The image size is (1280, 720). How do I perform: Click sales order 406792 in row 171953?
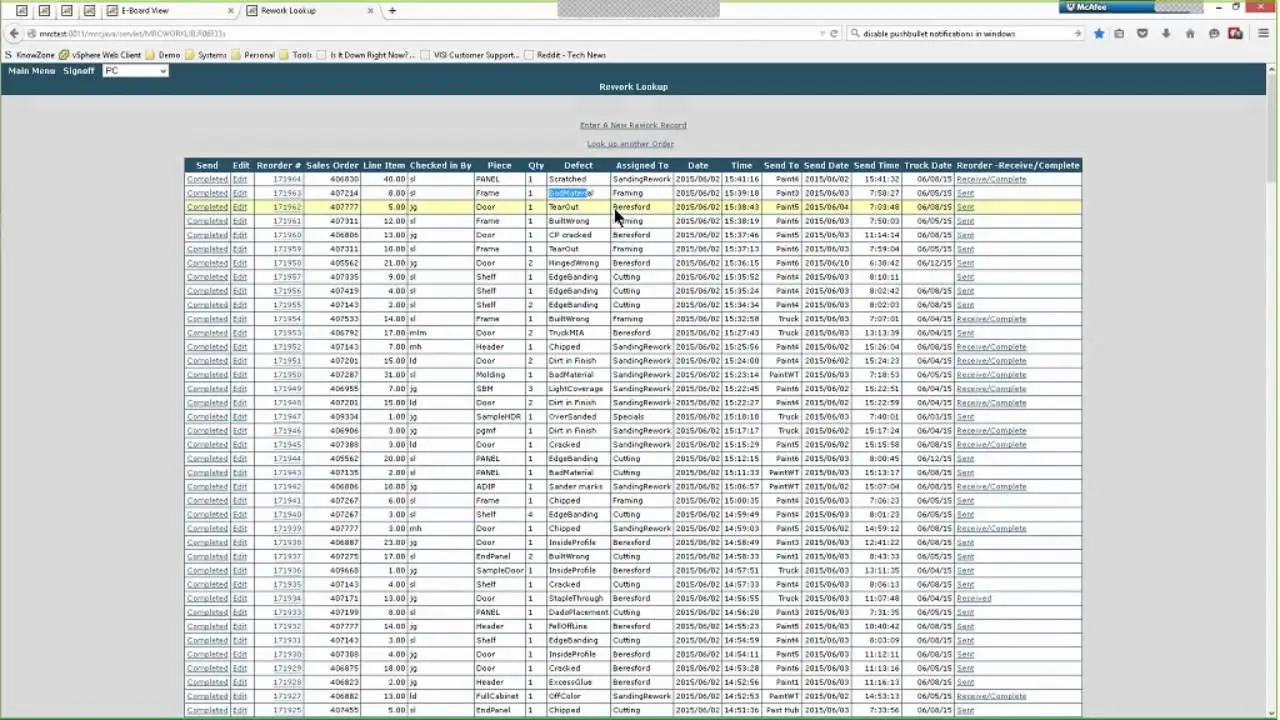pos(345,333)
